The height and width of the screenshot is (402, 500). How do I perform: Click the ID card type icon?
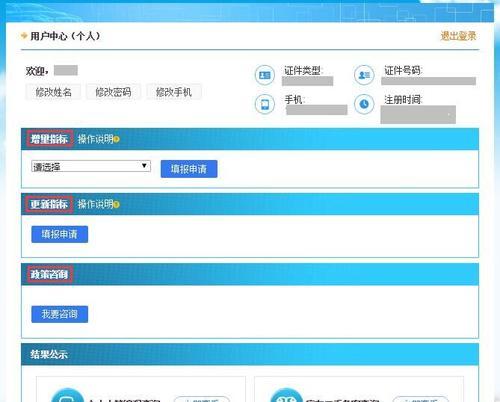(265, 75)
